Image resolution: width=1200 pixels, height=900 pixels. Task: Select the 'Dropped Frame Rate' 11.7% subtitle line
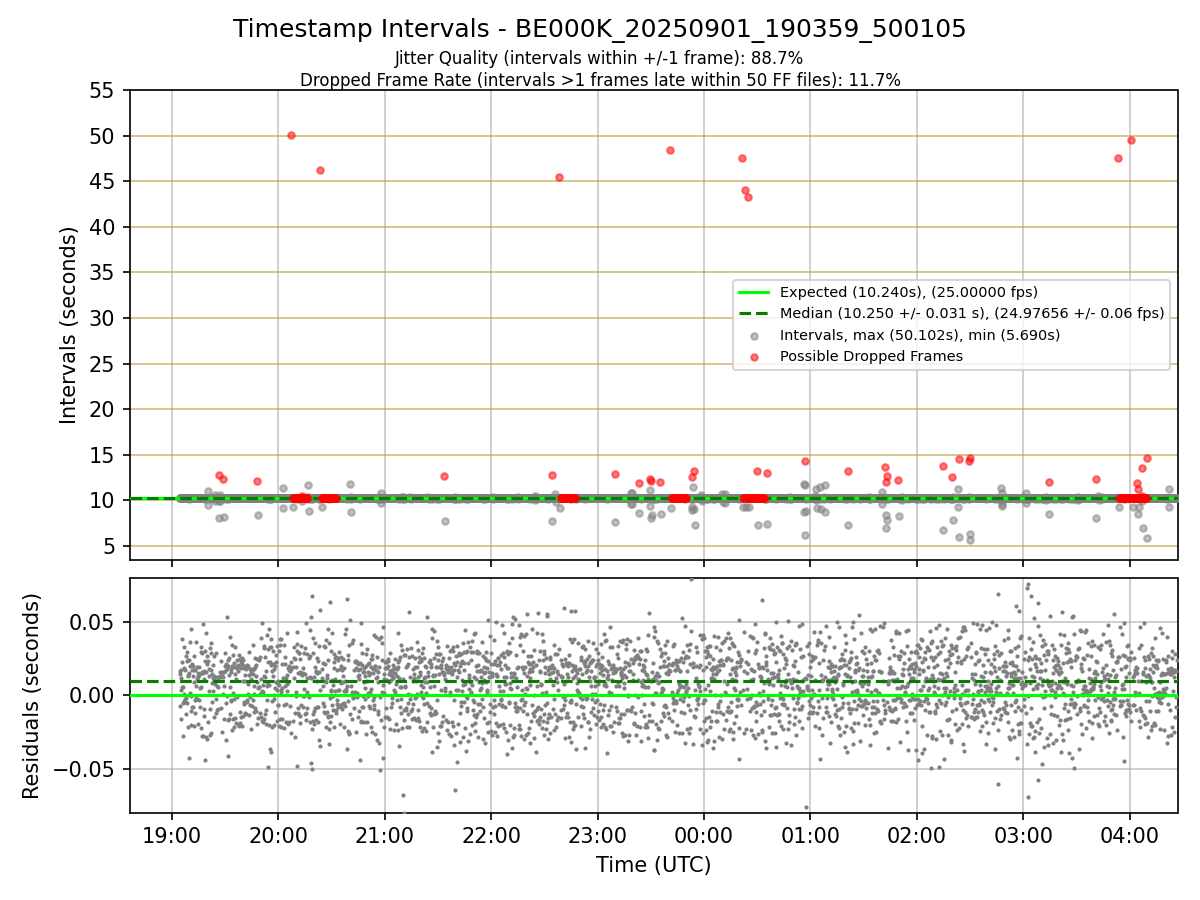[x=600, y=80]
